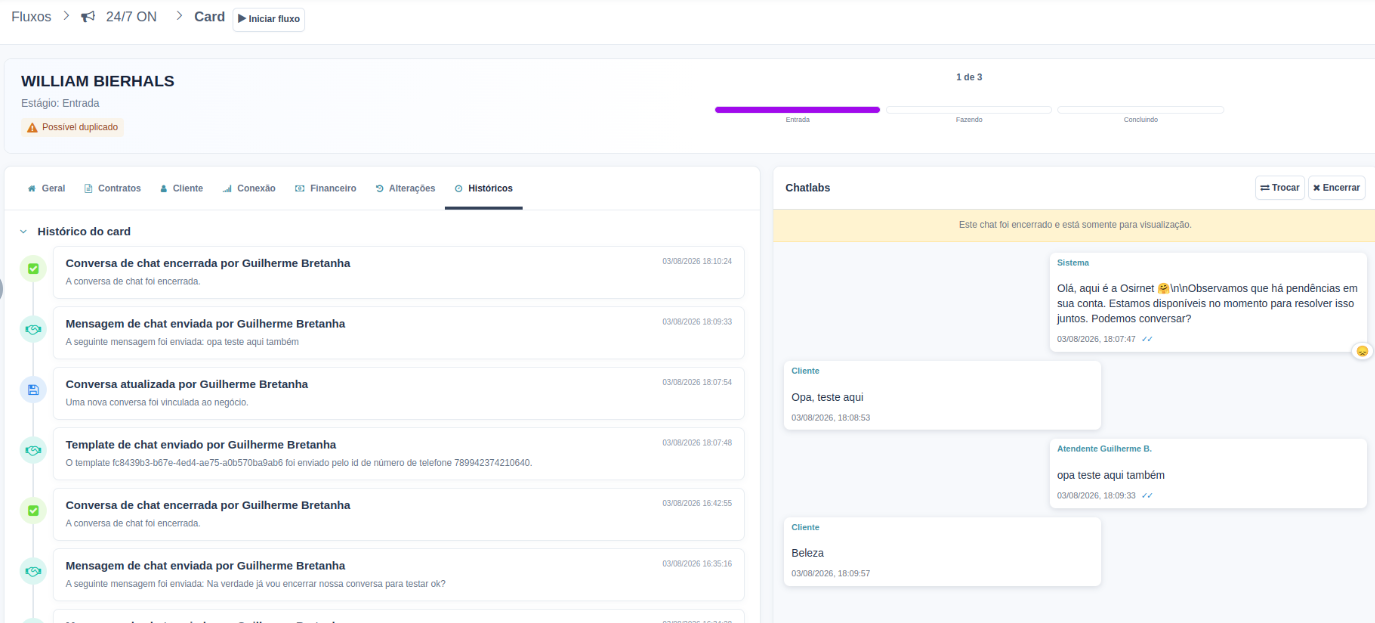Click timestamp 03/08/2026 16:42:55

pos(697,503)
